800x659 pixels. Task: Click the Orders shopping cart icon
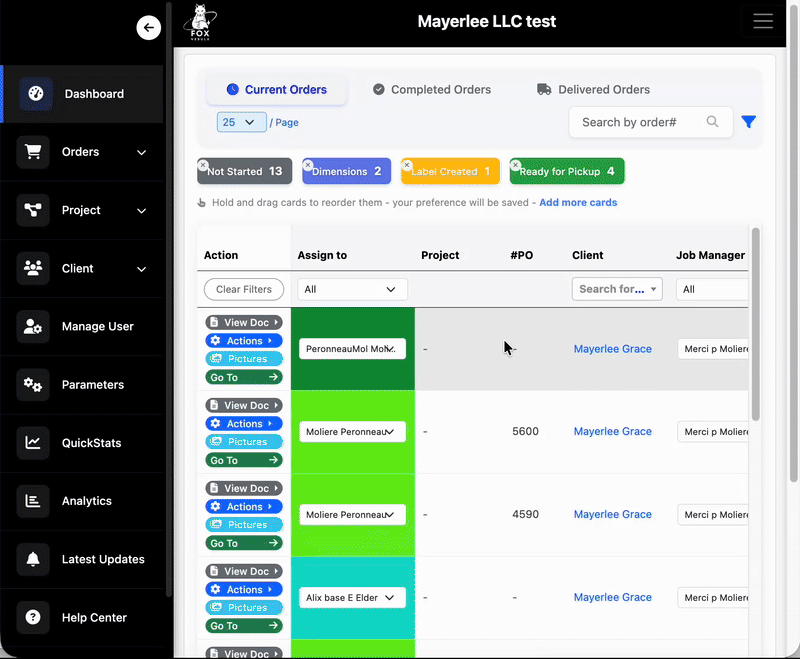point(36,152)
